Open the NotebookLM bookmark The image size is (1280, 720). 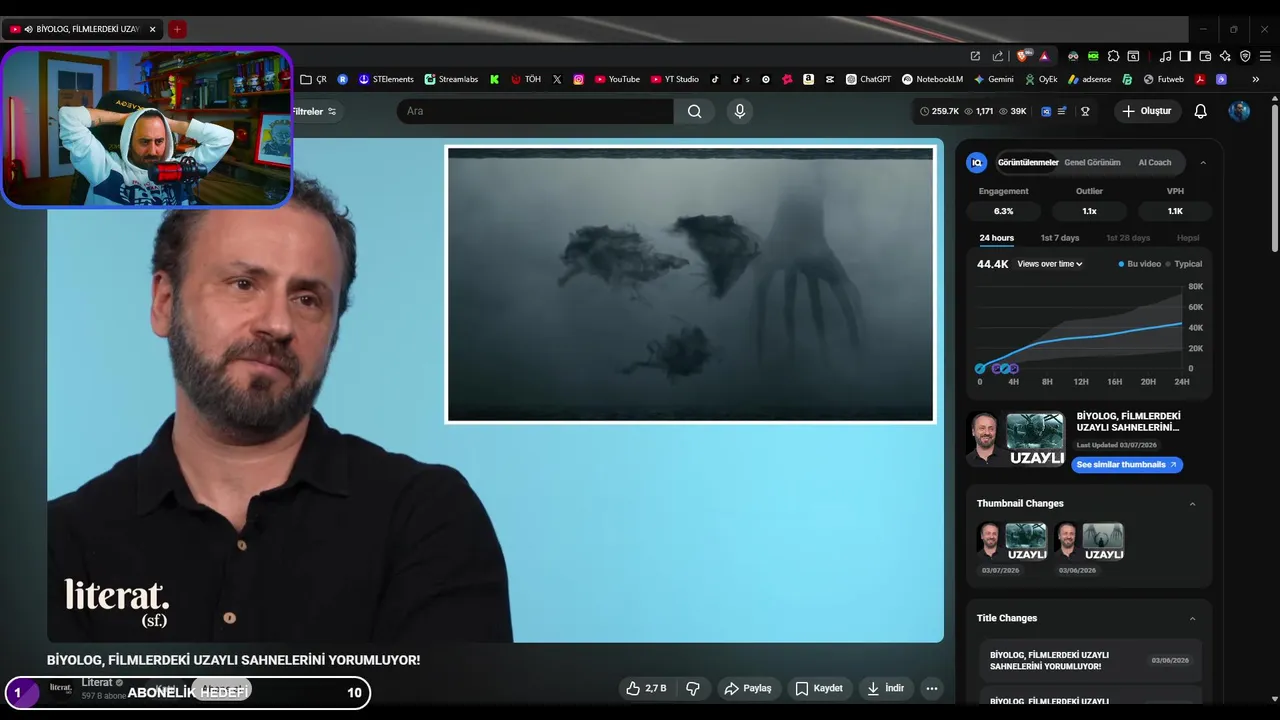coord(932,79)
